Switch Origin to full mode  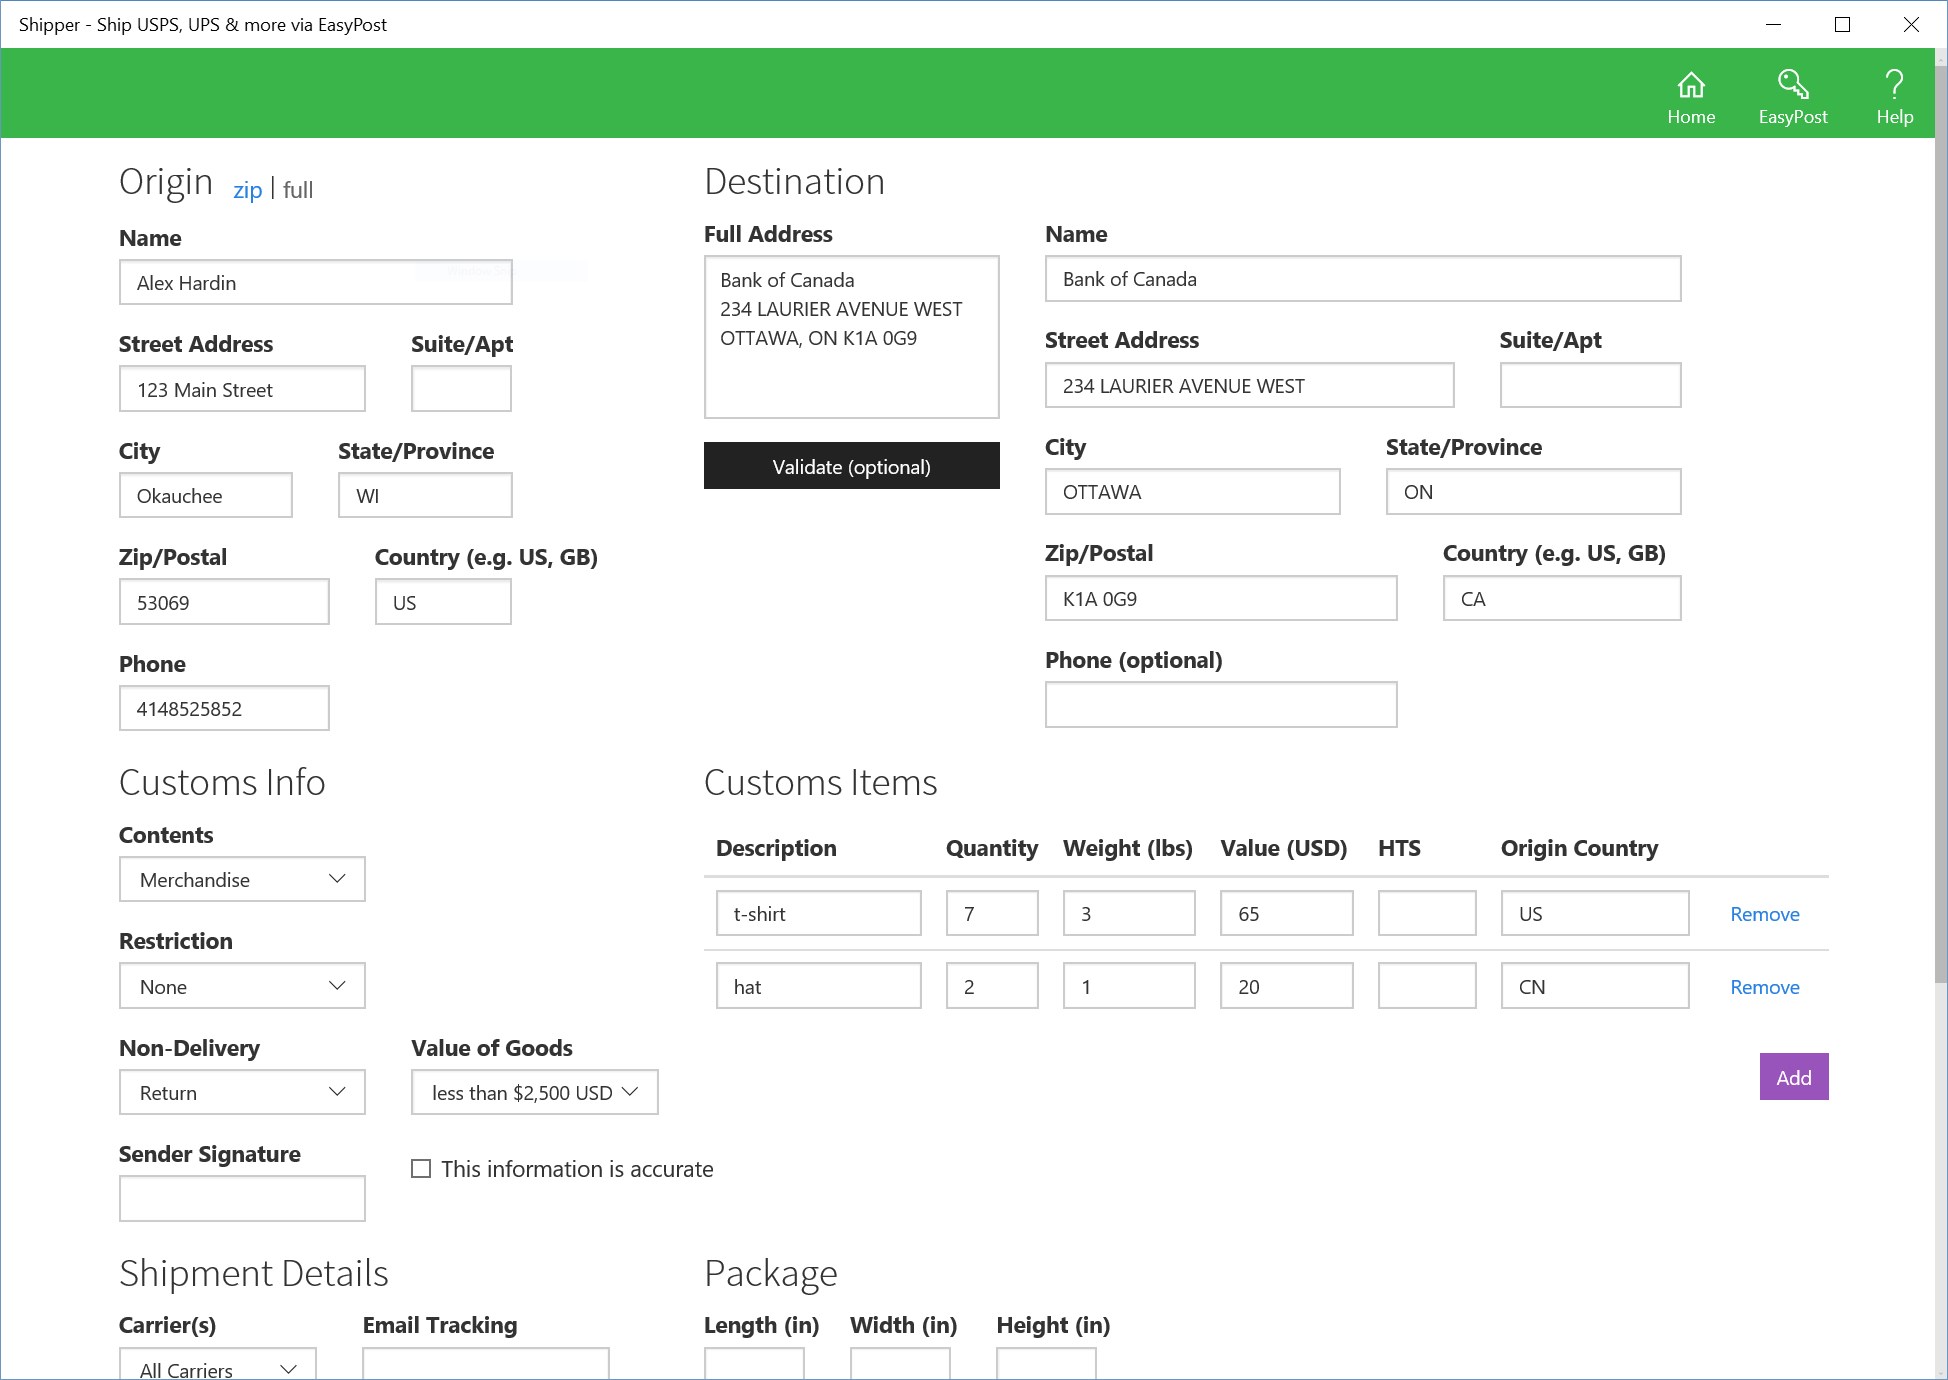point(298,190)
